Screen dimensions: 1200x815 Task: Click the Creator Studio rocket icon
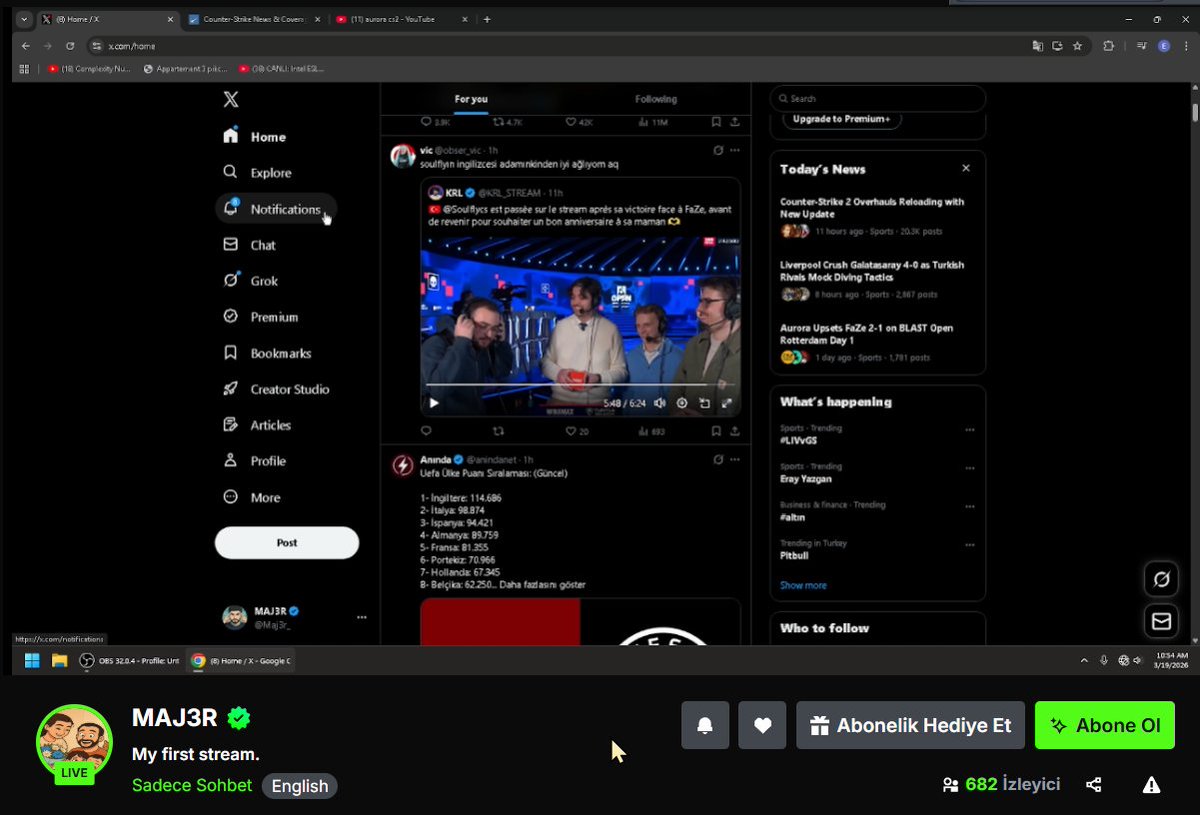(x=231, y=389)
